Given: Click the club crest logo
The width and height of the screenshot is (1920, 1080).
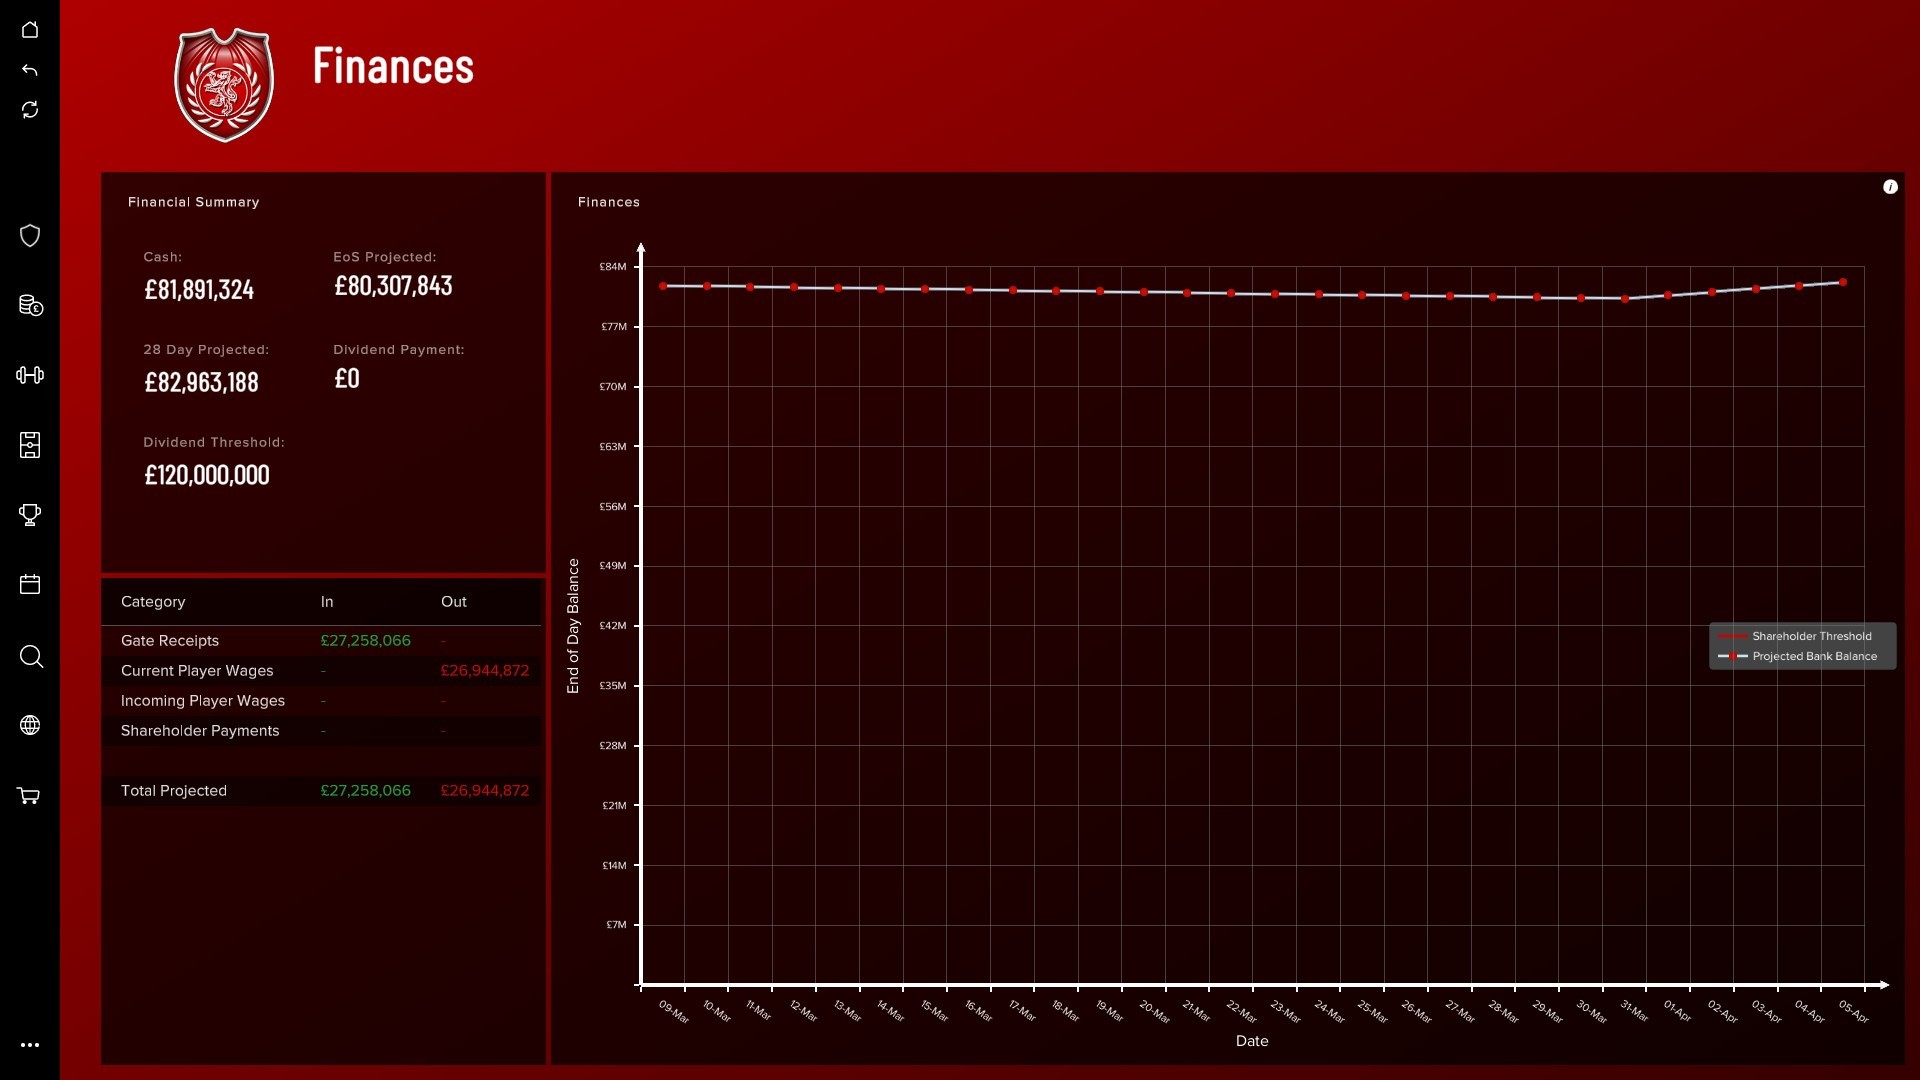Looking at the screenshot, I should [x=224, y=85].
